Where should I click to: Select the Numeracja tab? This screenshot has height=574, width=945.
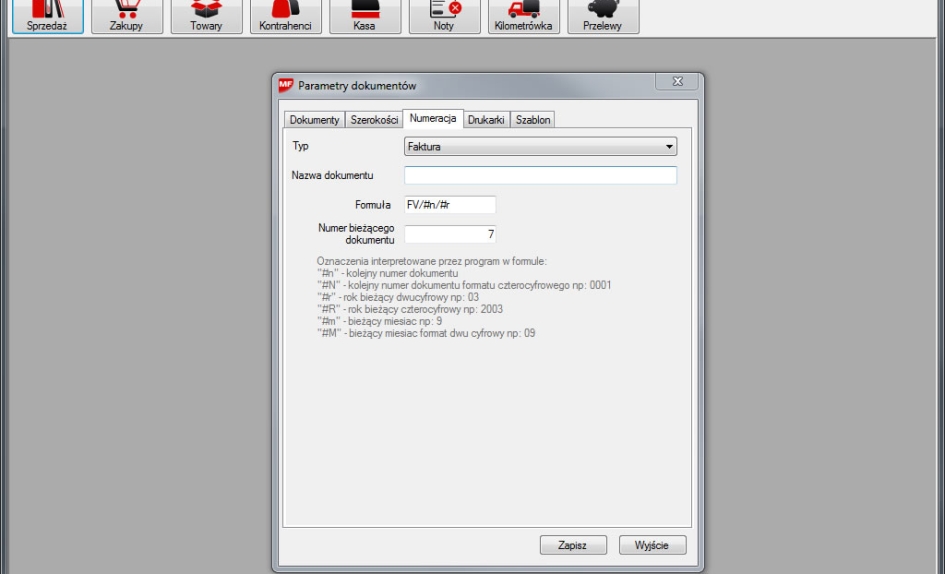[x=433, y=119]
